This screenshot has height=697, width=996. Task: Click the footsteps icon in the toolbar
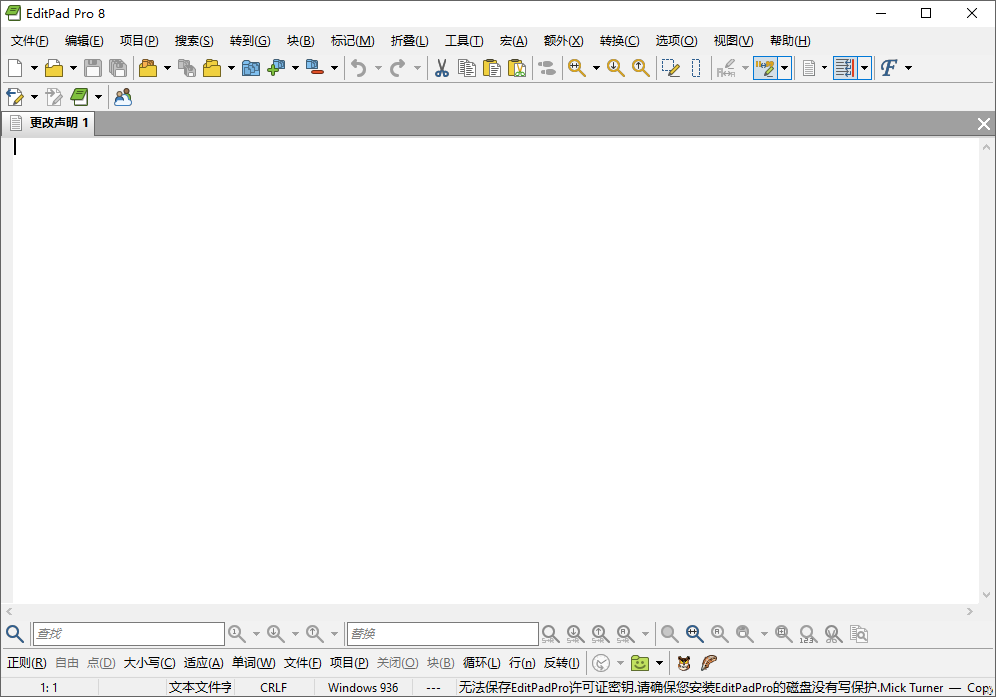[546, 68]
